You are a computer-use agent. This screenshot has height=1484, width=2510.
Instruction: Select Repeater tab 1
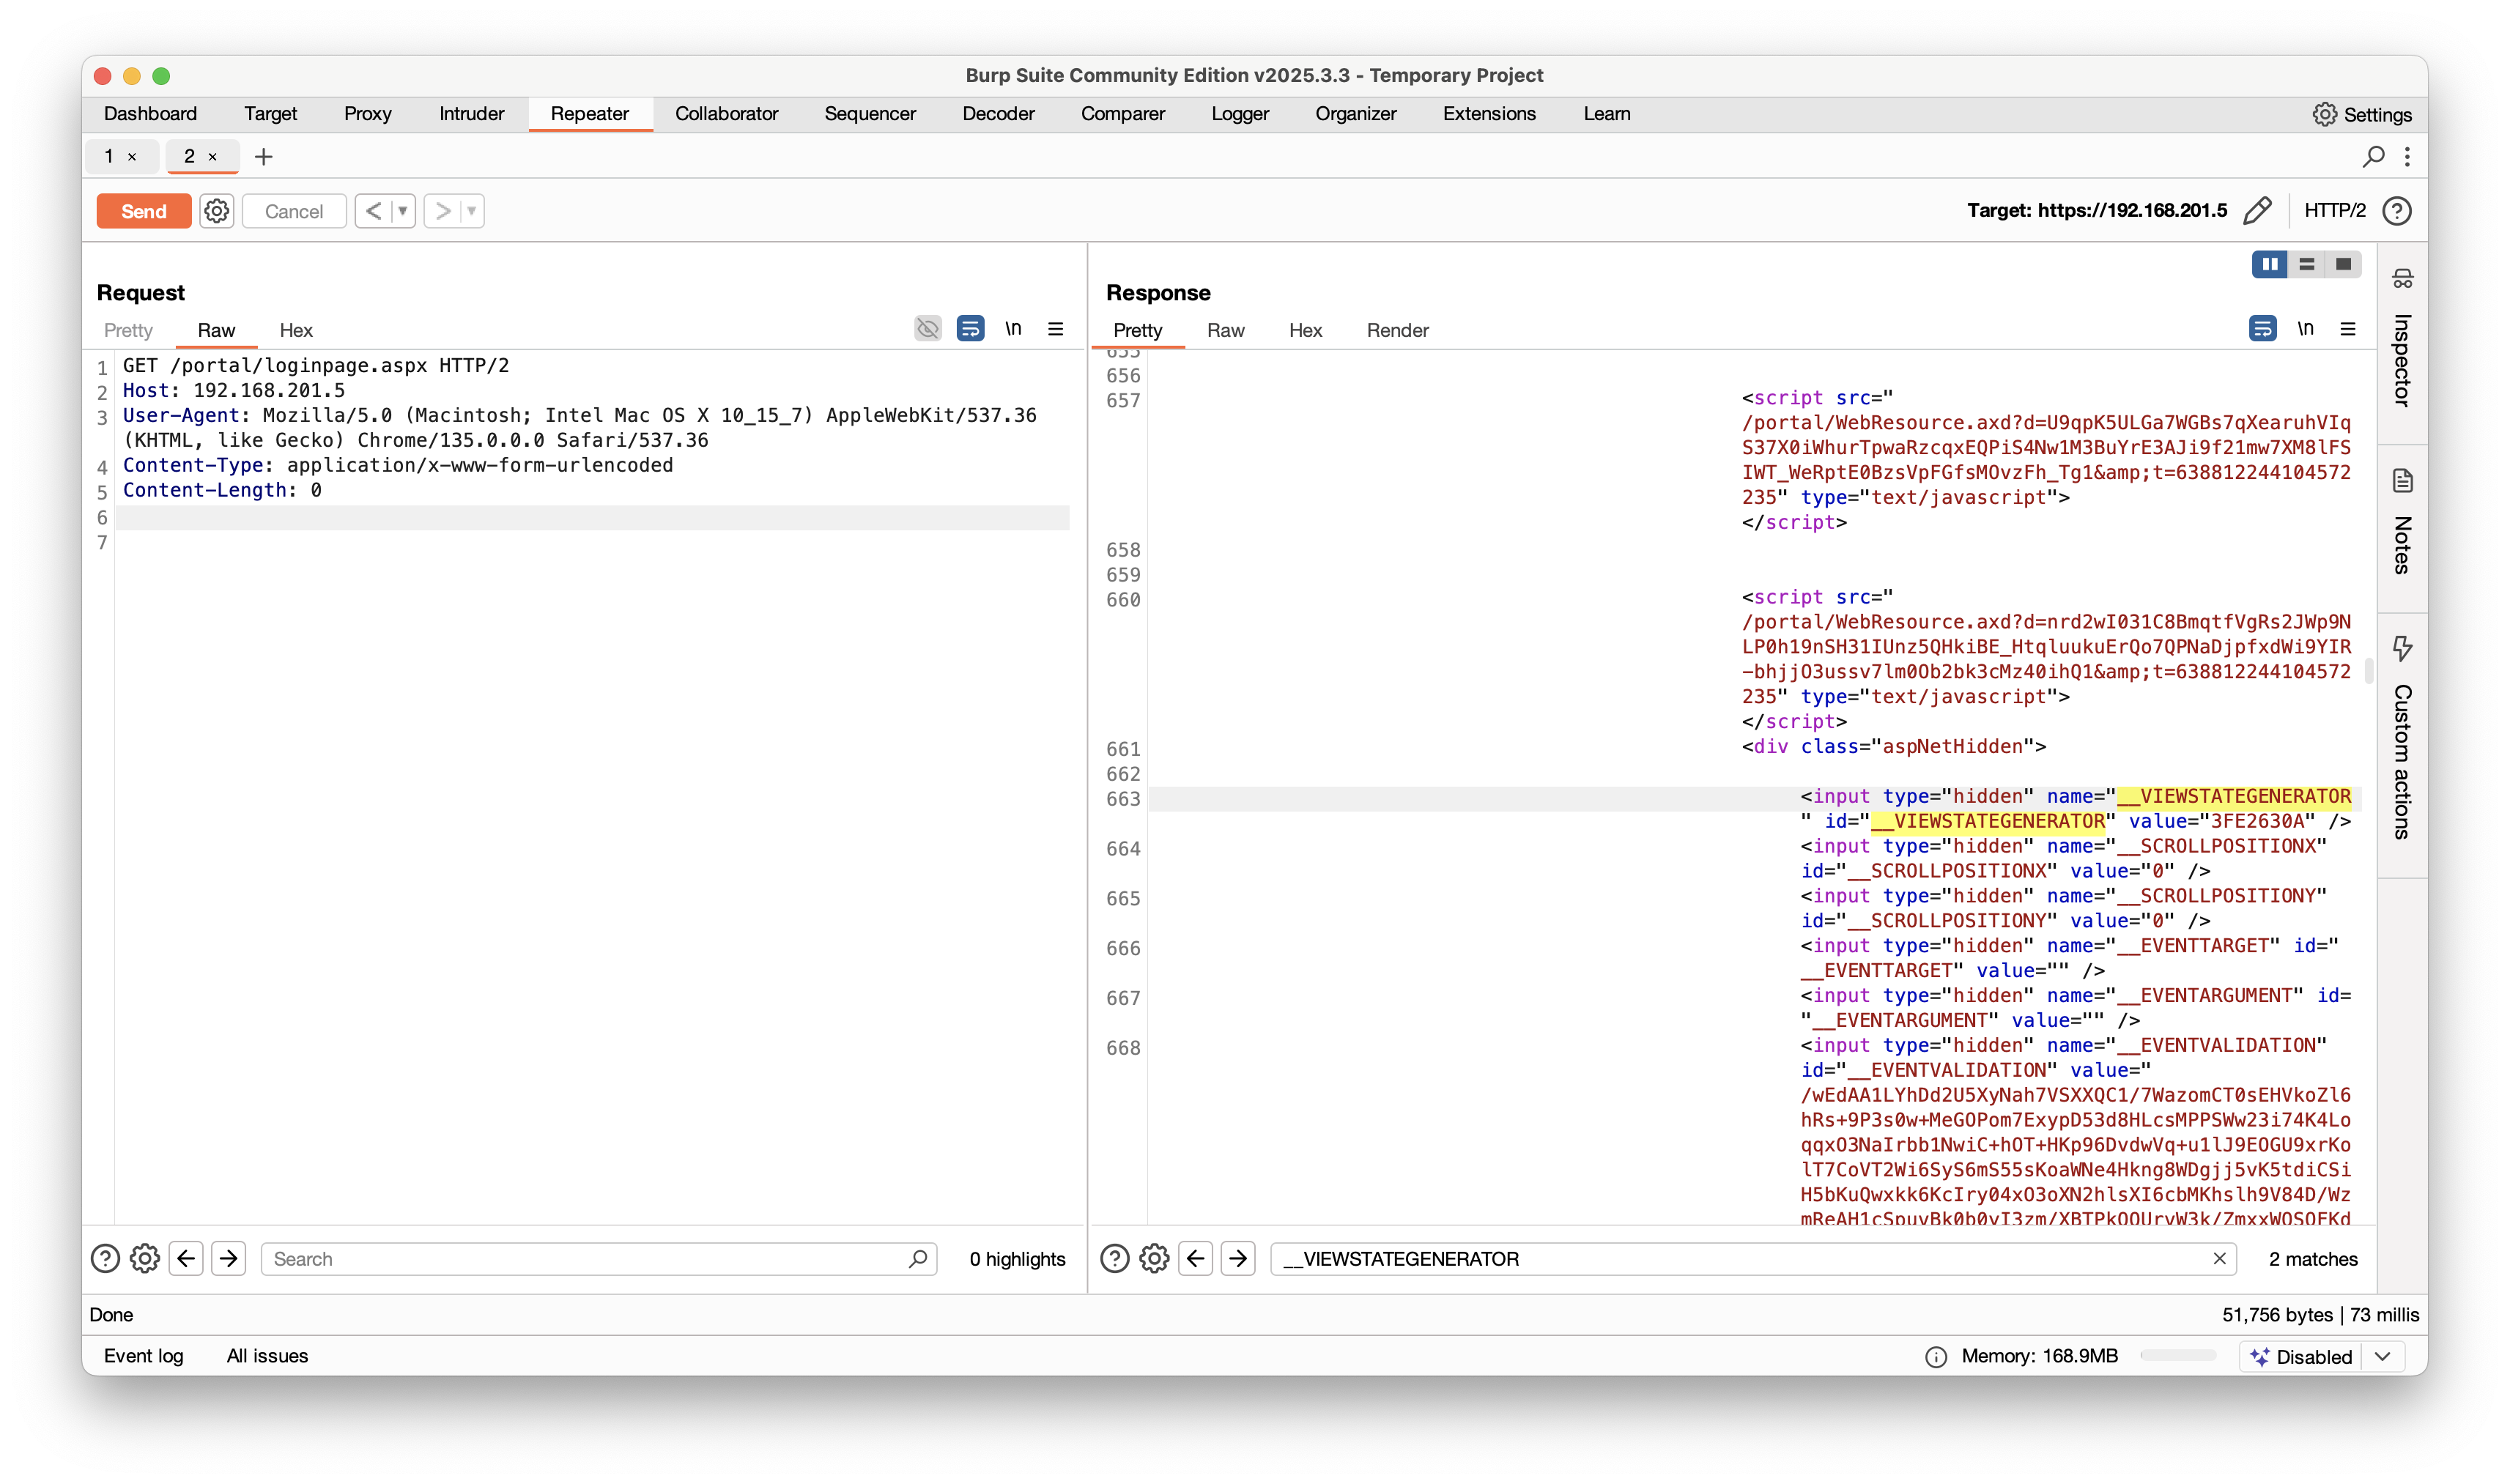click(x=109, y=156)
